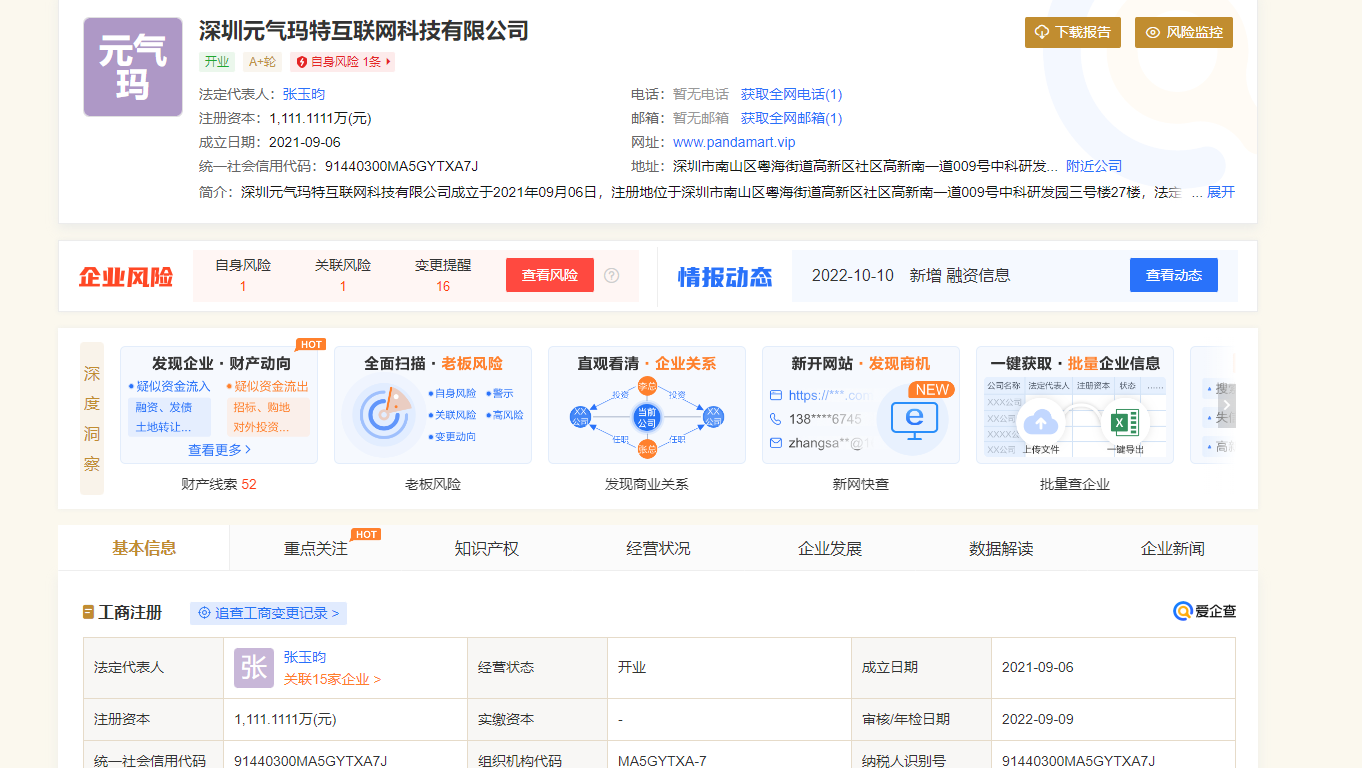
Task: Click the 下载报告 button
Action: tap(1072, 32)
